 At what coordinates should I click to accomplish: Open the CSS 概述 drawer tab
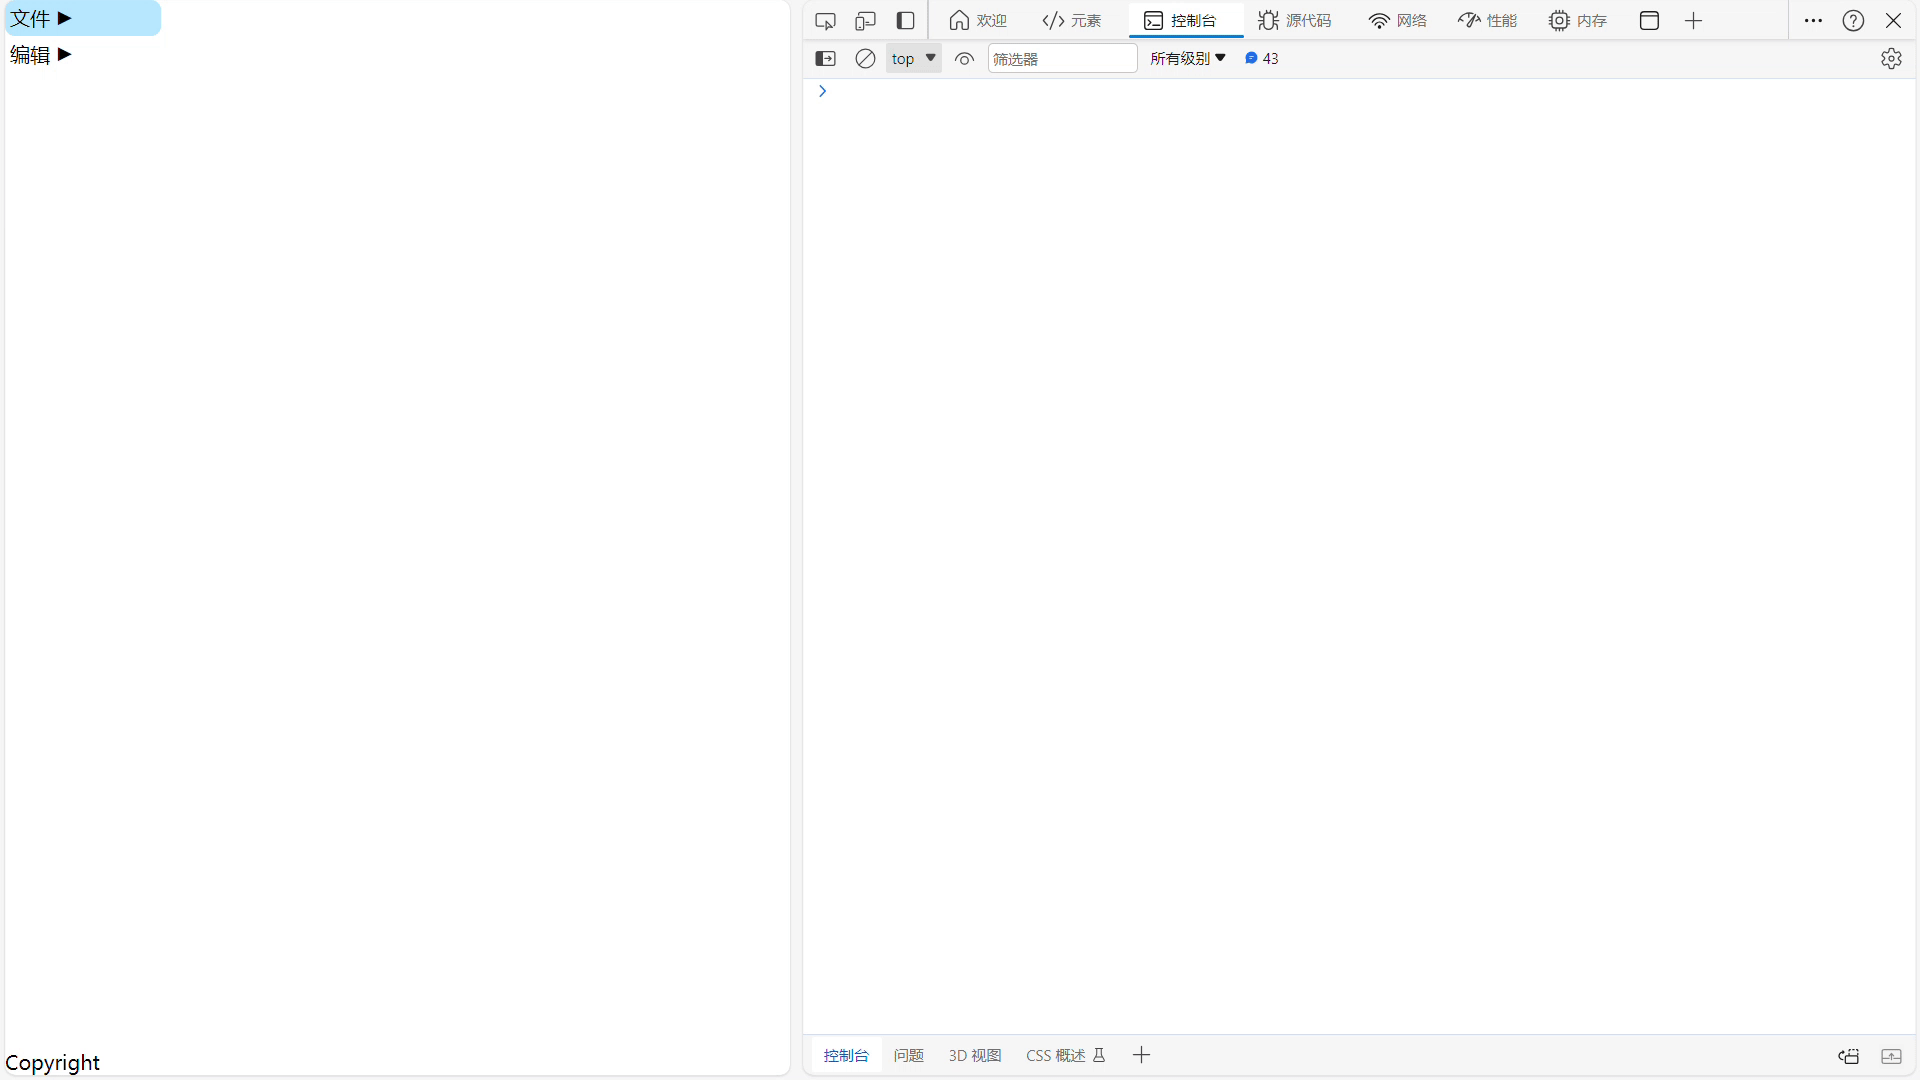pos(1065,1056)
